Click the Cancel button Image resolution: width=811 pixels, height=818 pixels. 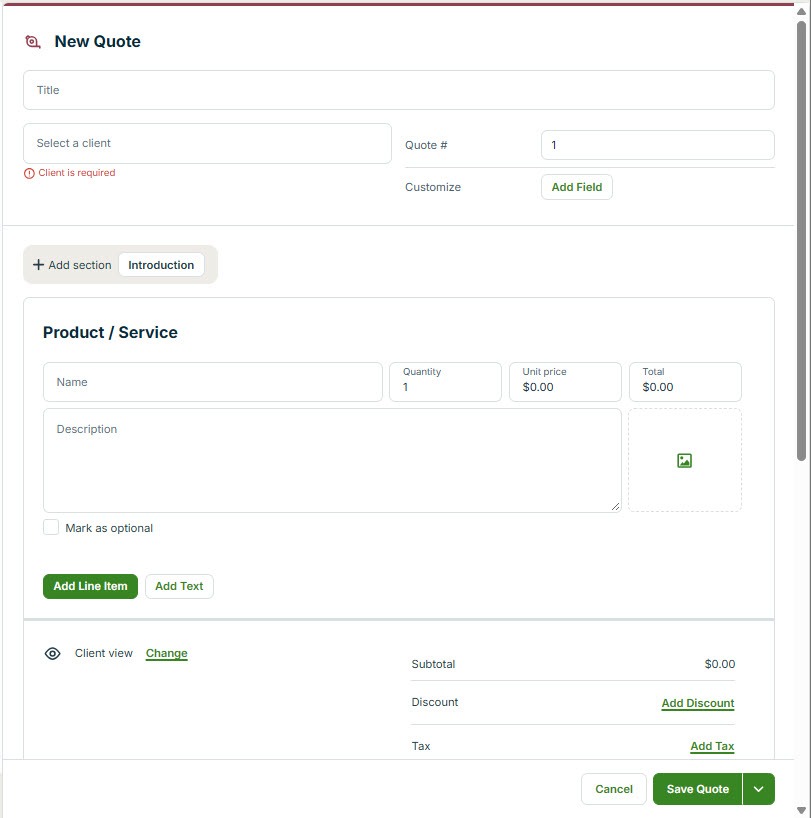[x=614, y=789]
